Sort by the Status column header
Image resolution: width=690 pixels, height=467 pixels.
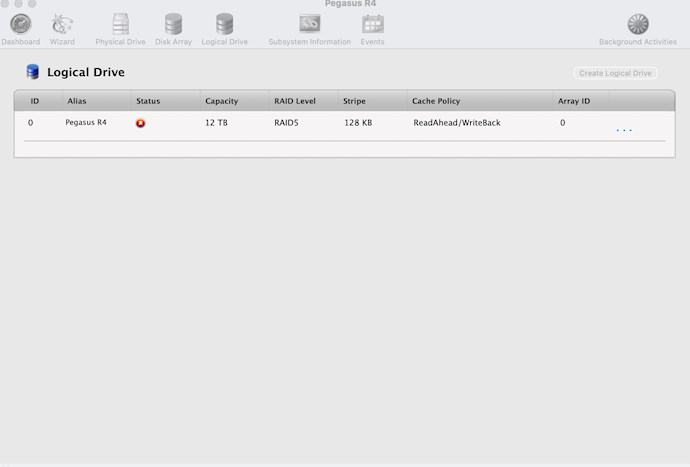148,101
